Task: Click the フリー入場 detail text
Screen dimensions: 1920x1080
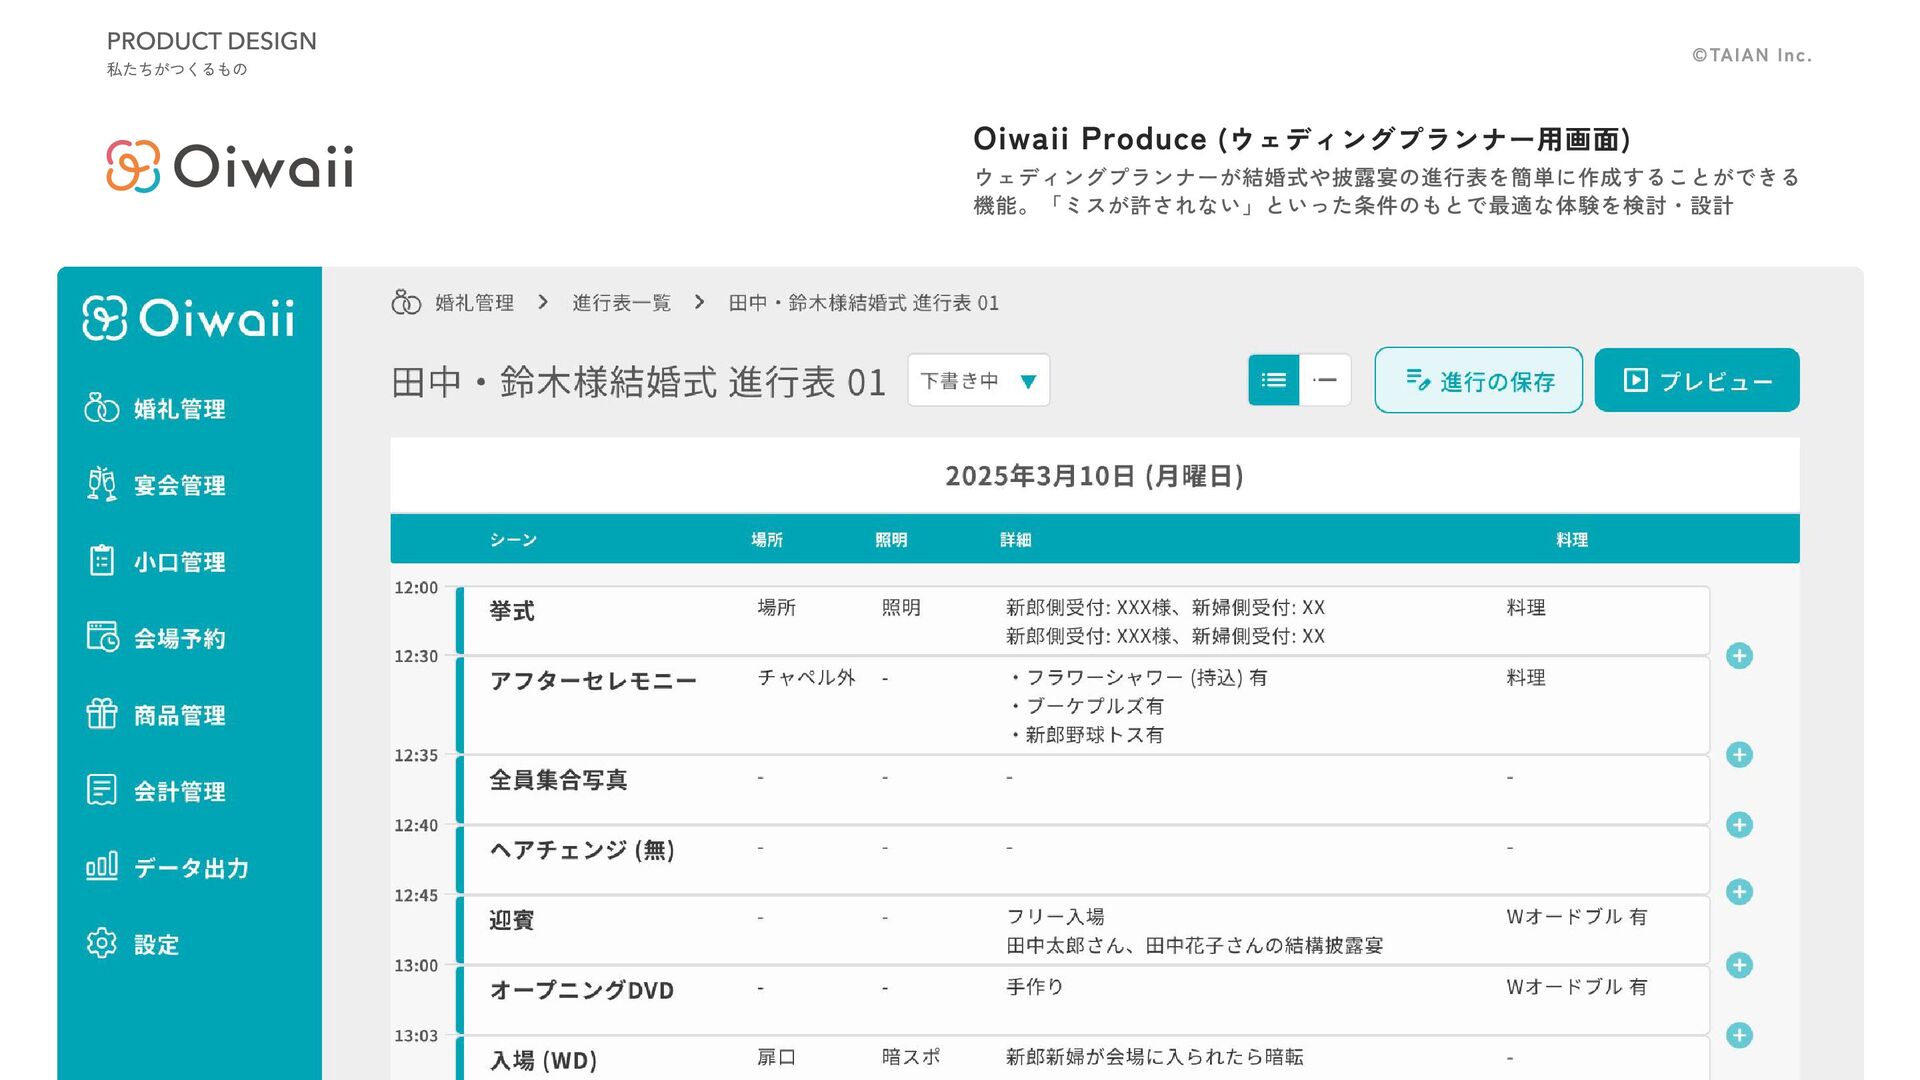Action: tap(1055, 917)
